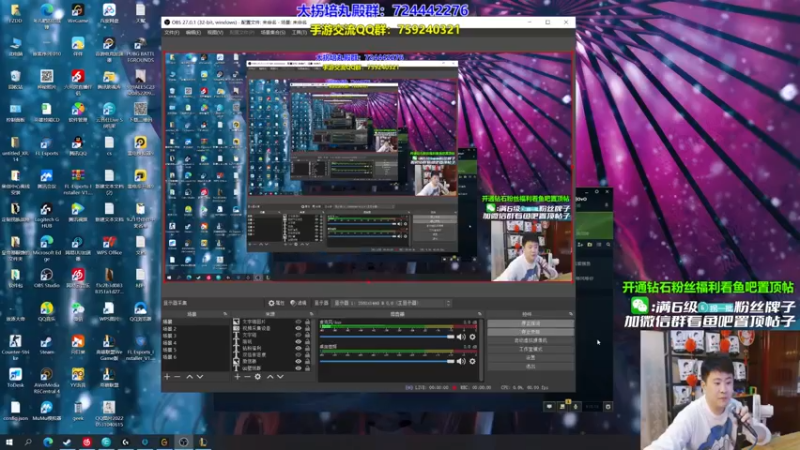
Task: Open the Microsoft Edge desktop shortcut
Action: click(46, 248)
